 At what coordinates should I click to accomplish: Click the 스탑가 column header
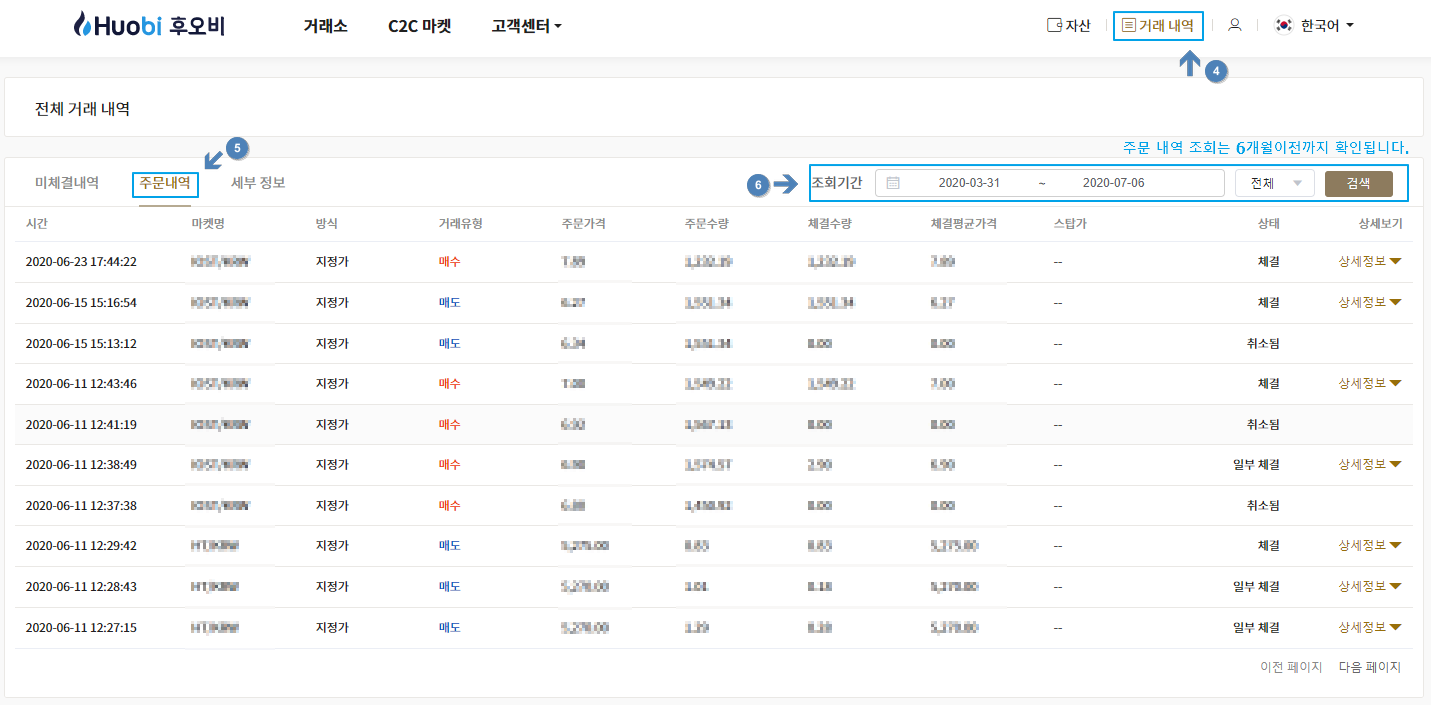pyautogui.click(x=1070, y=223)
